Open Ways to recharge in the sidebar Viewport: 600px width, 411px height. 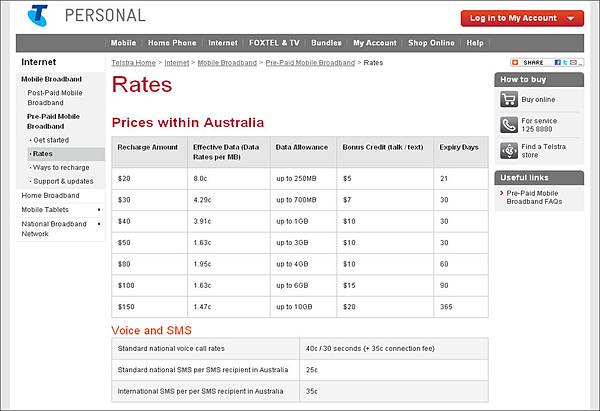pyautogui.click(x=61, y=168)
